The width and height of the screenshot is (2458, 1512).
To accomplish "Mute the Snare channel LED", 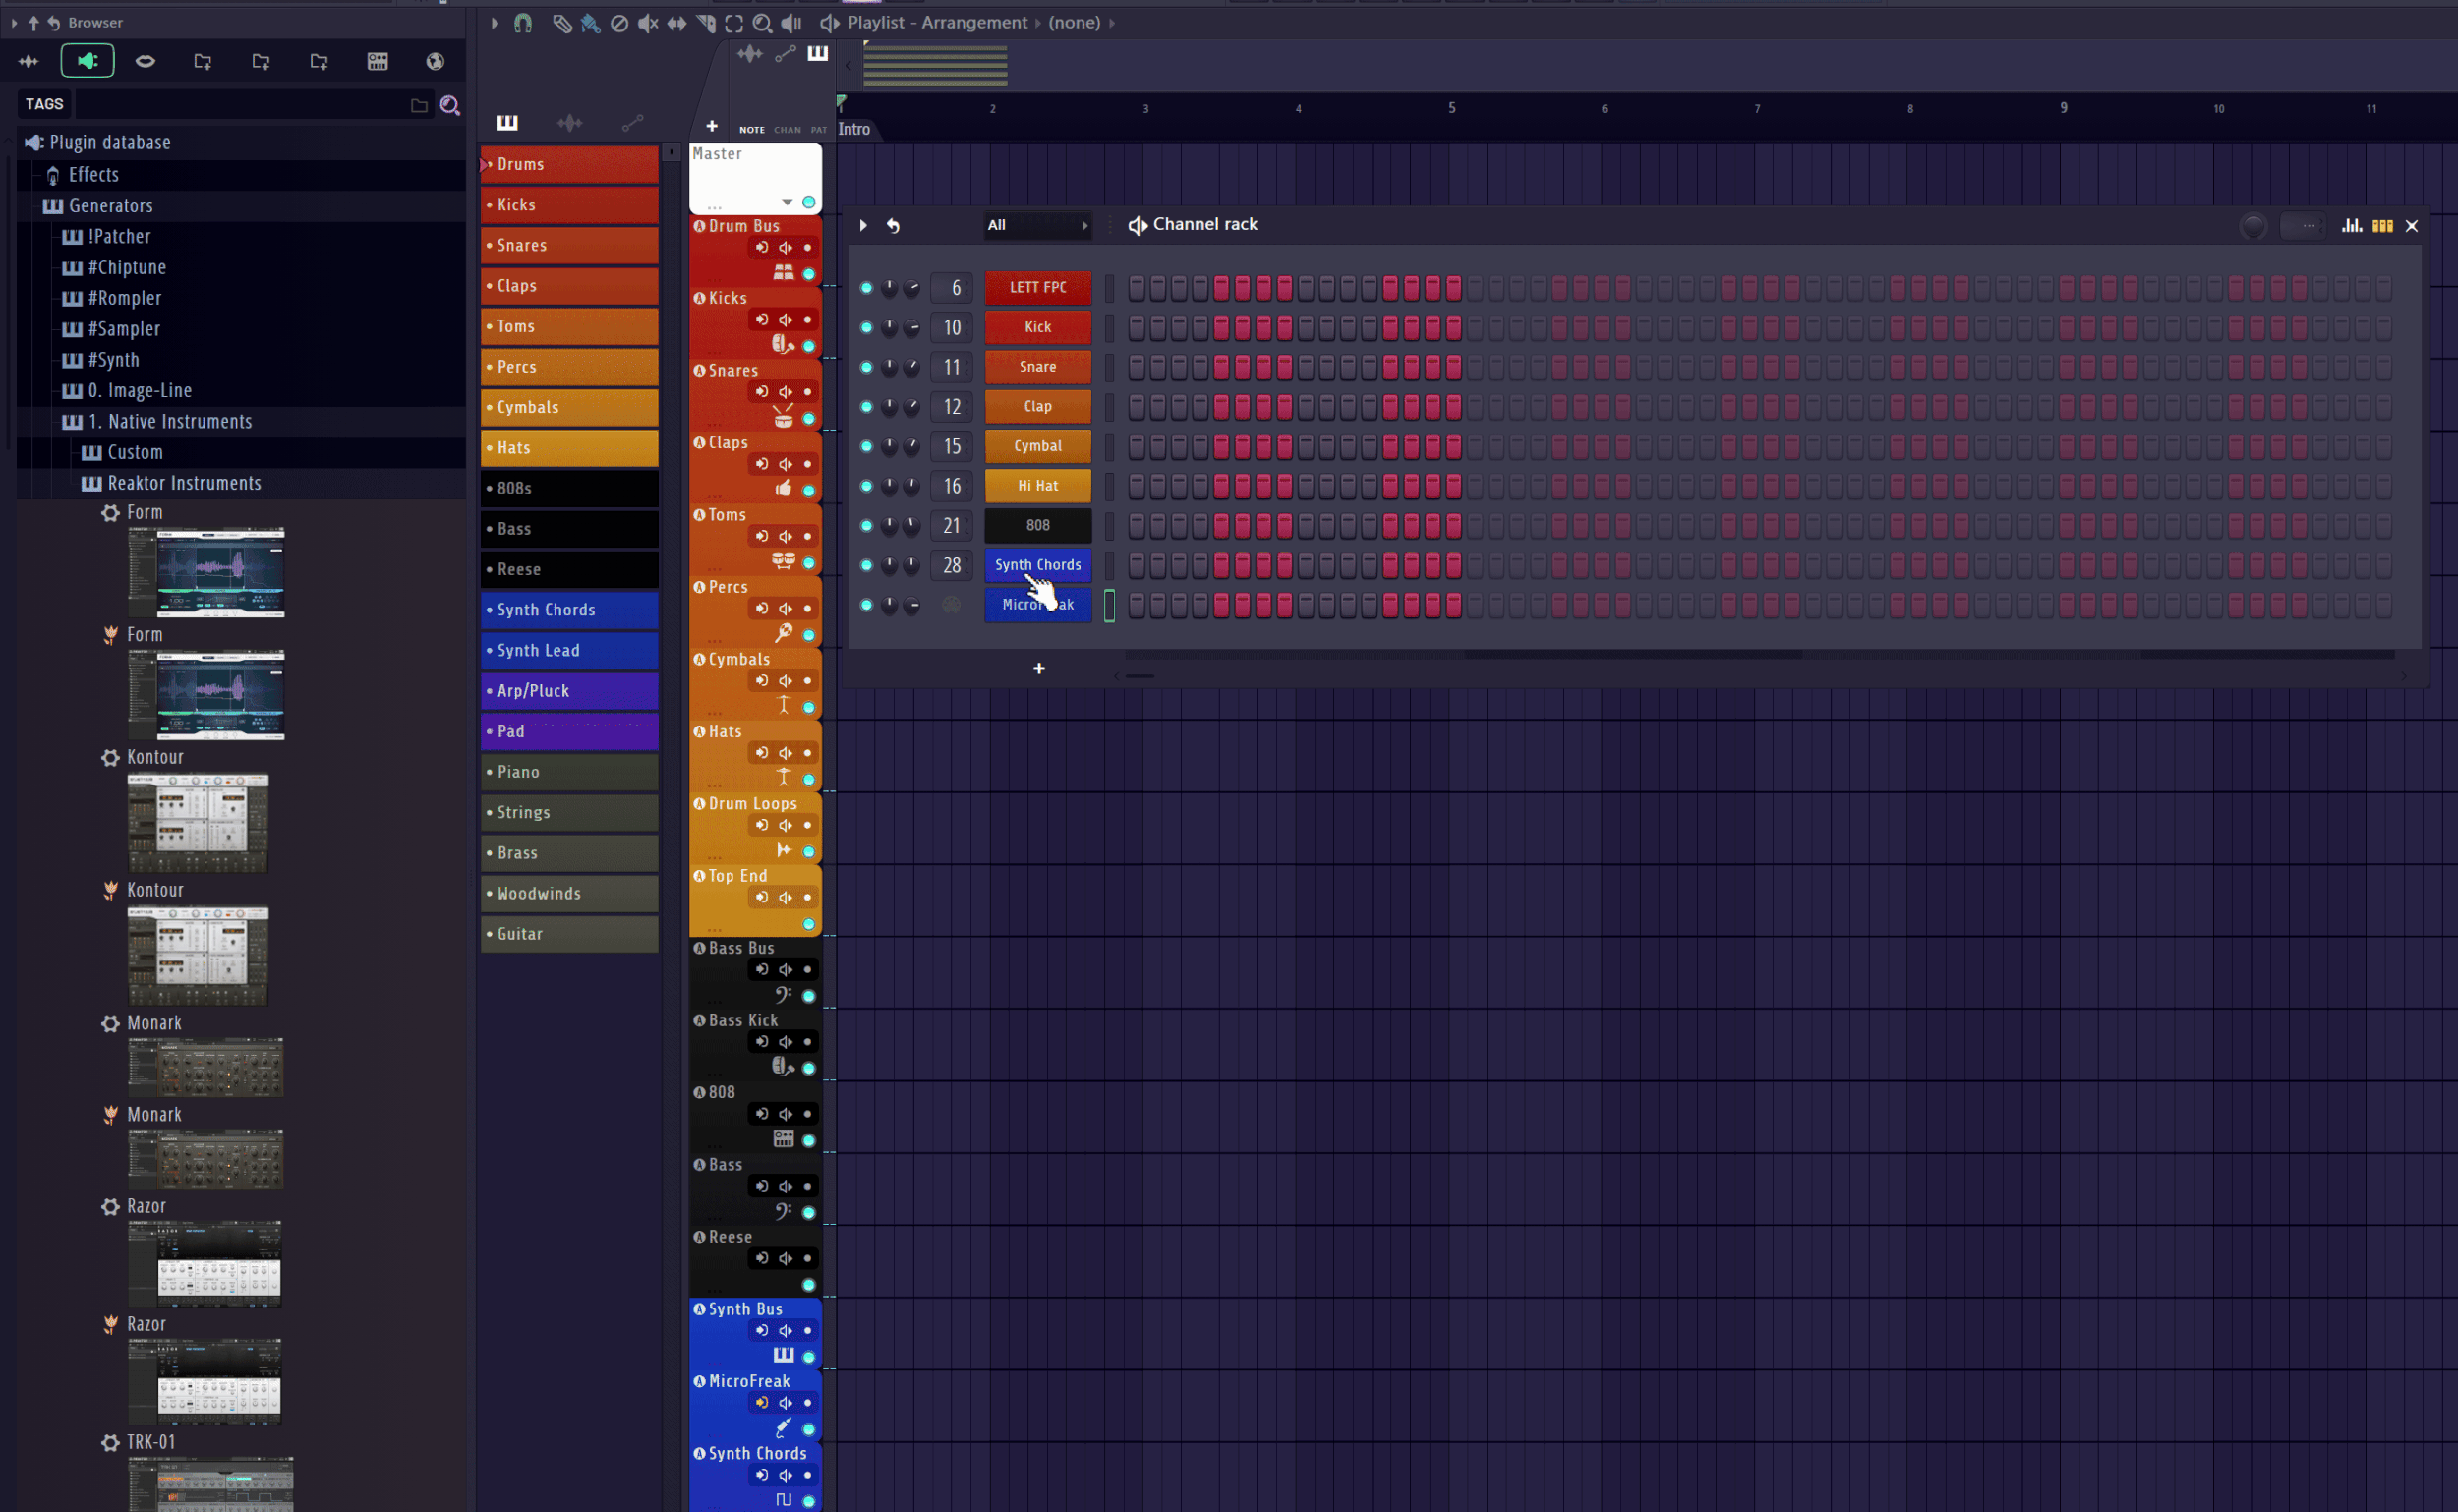I will pyautogui.click(x=866, y=367).
